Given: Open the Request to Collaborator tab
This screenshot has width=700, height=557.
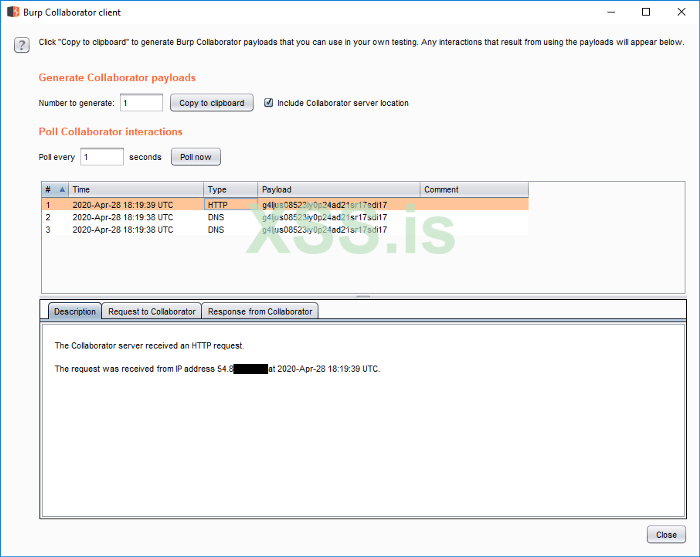Looking at the screenshot, I should [x=152, y=312].
